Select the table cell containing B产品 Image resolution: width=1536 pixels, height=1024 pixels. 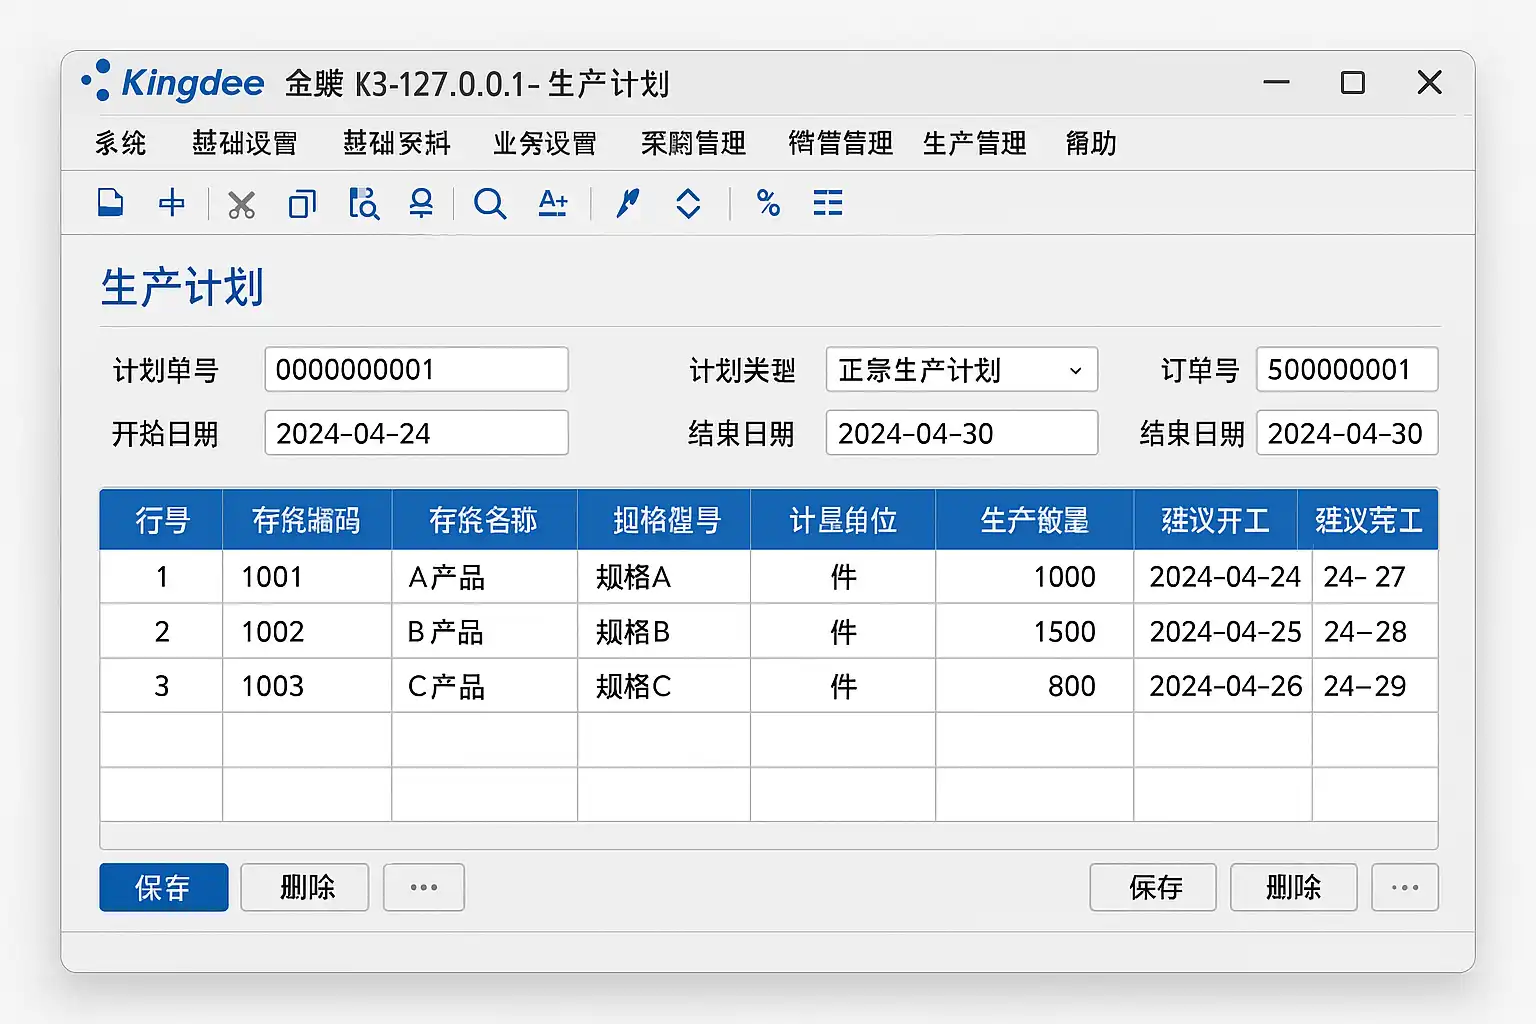[484, 632]
